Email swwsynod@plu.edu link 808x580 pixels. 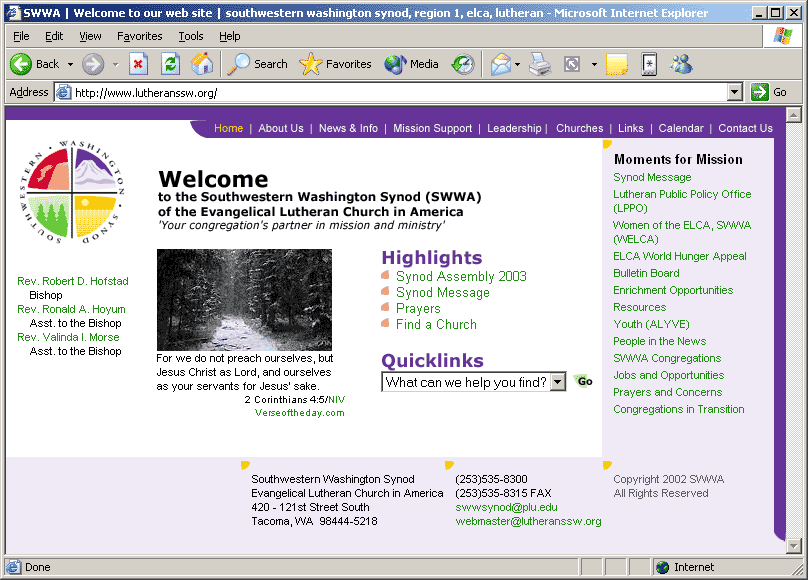coord(506,507)
